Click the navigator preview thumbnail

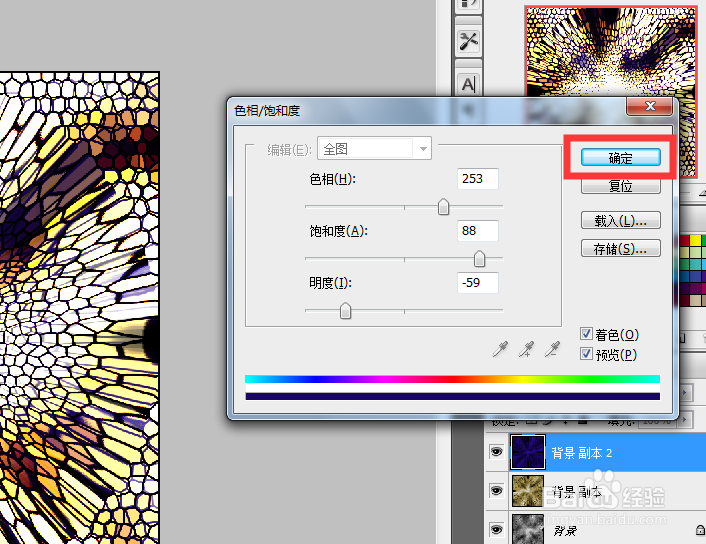tap(611, 52)
